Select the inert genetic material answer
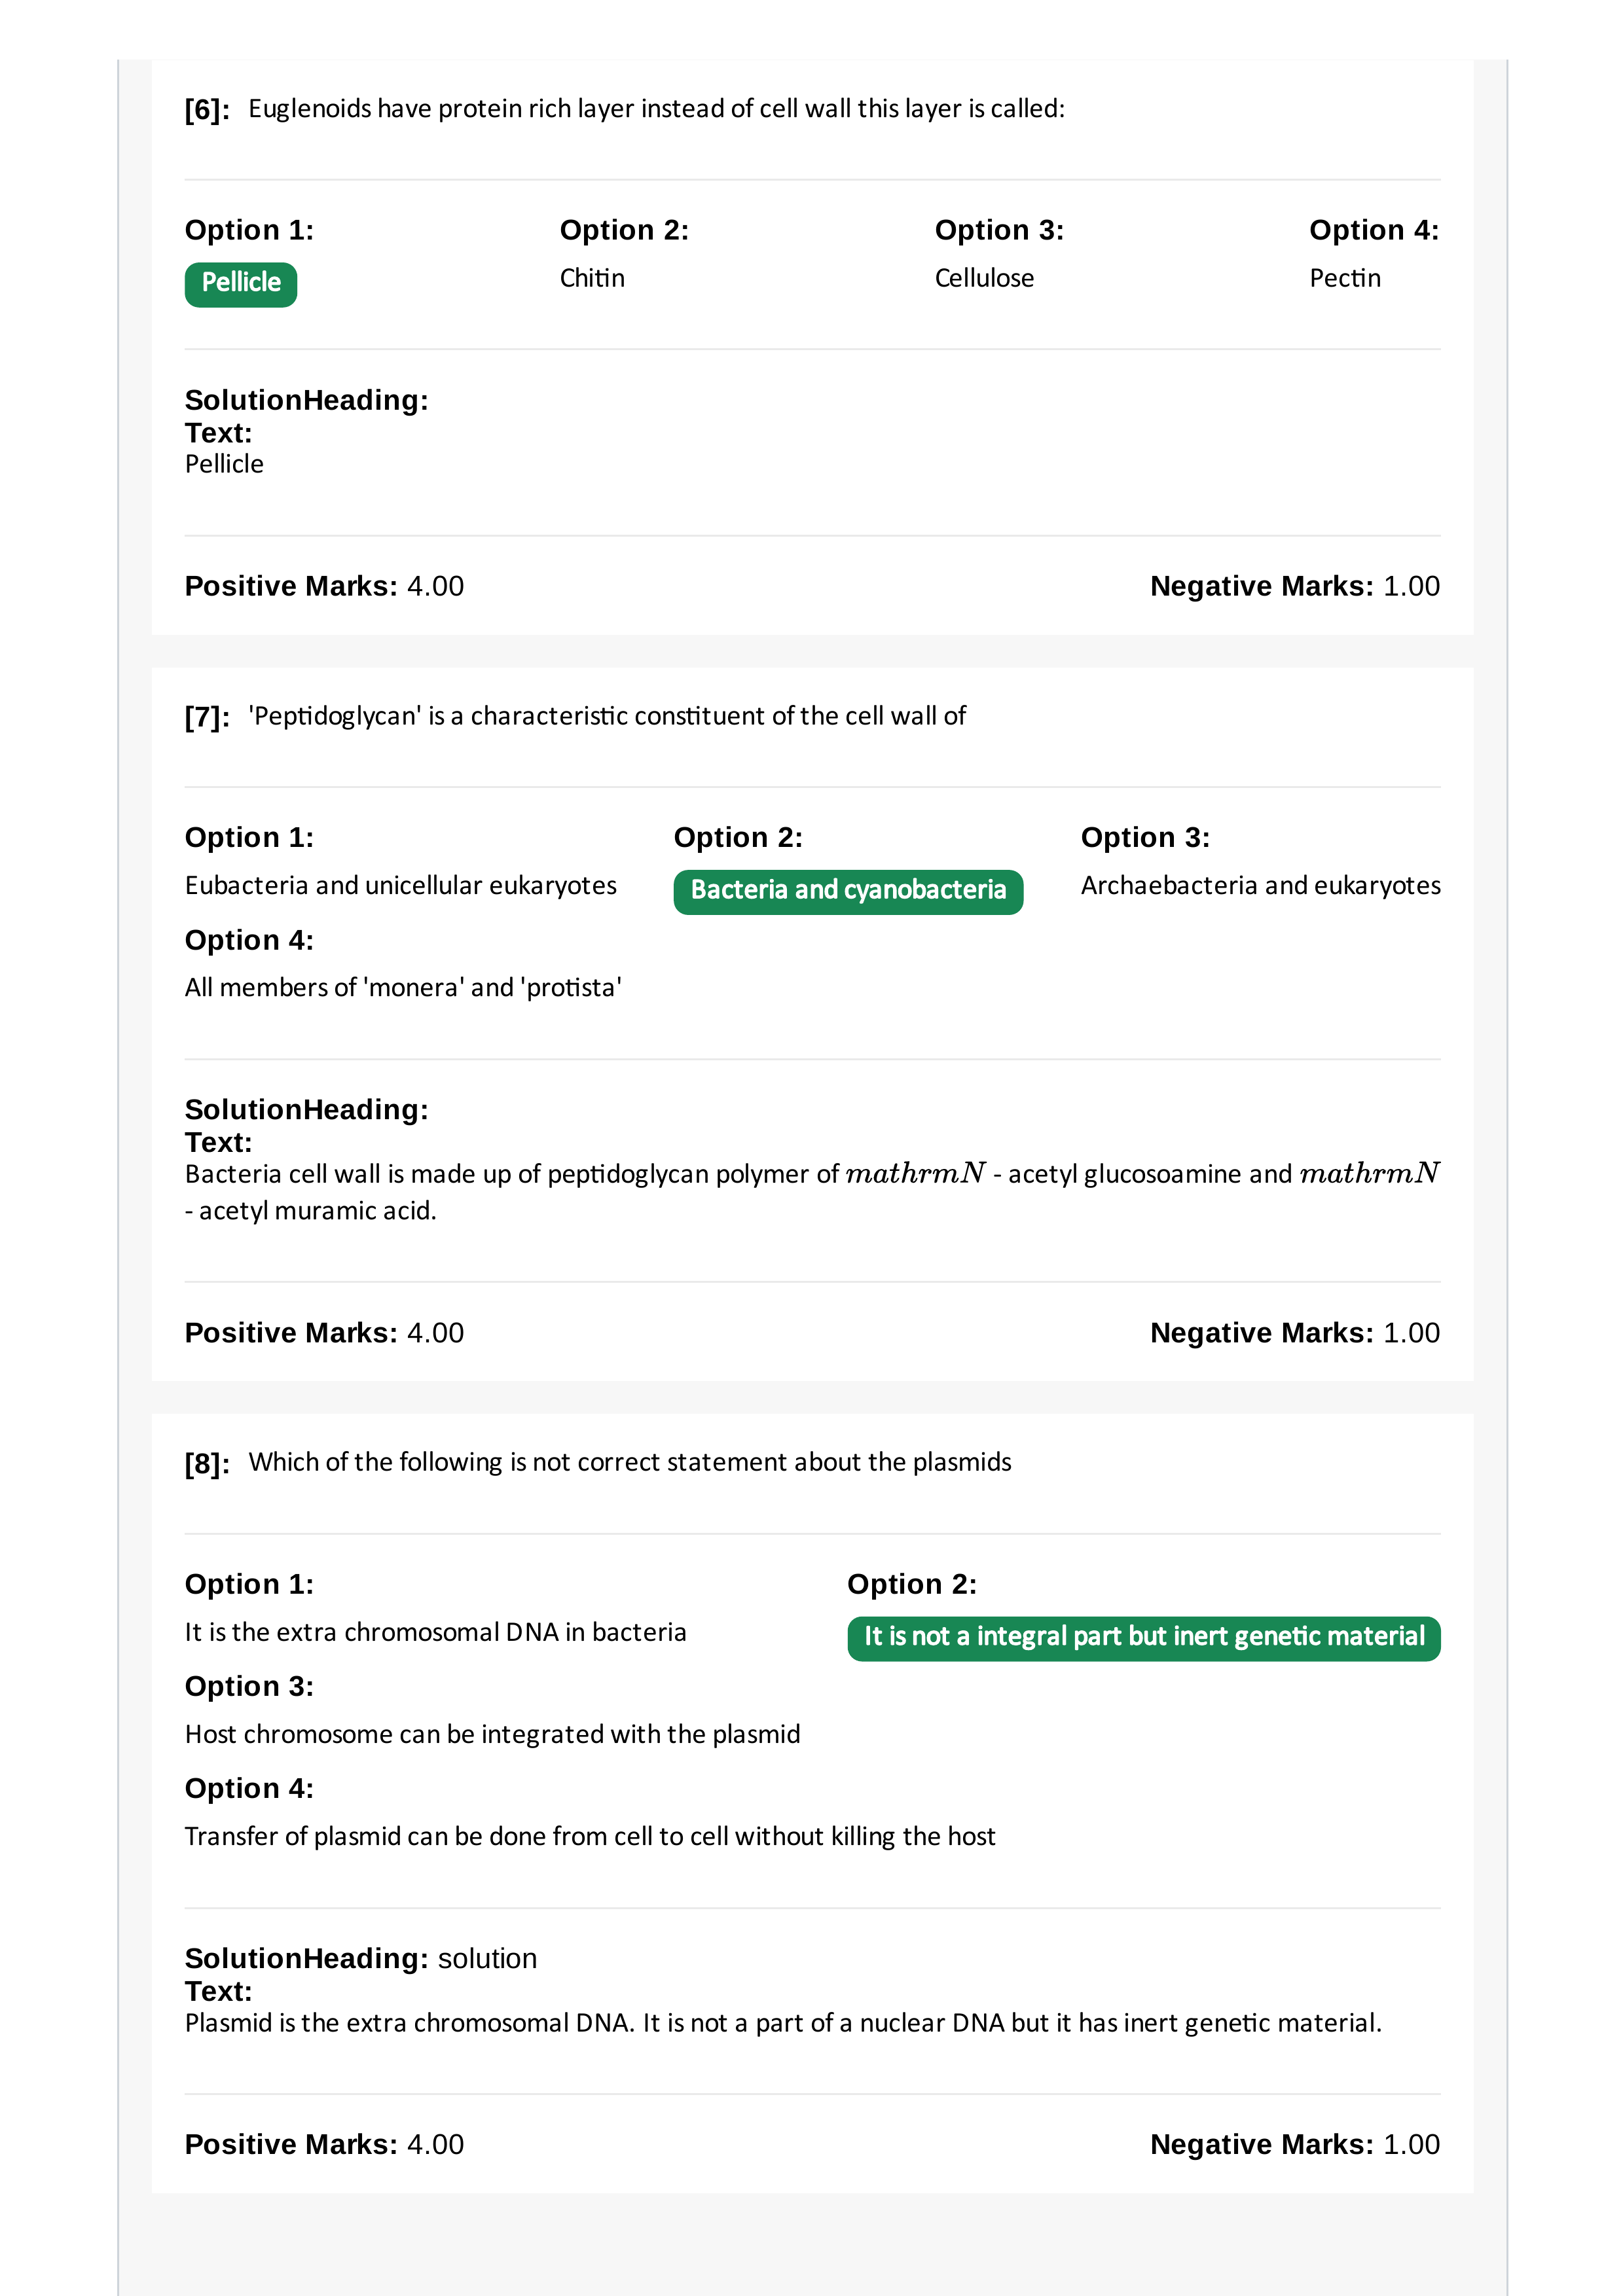1623x2296 pixels. [1144, 1638]
